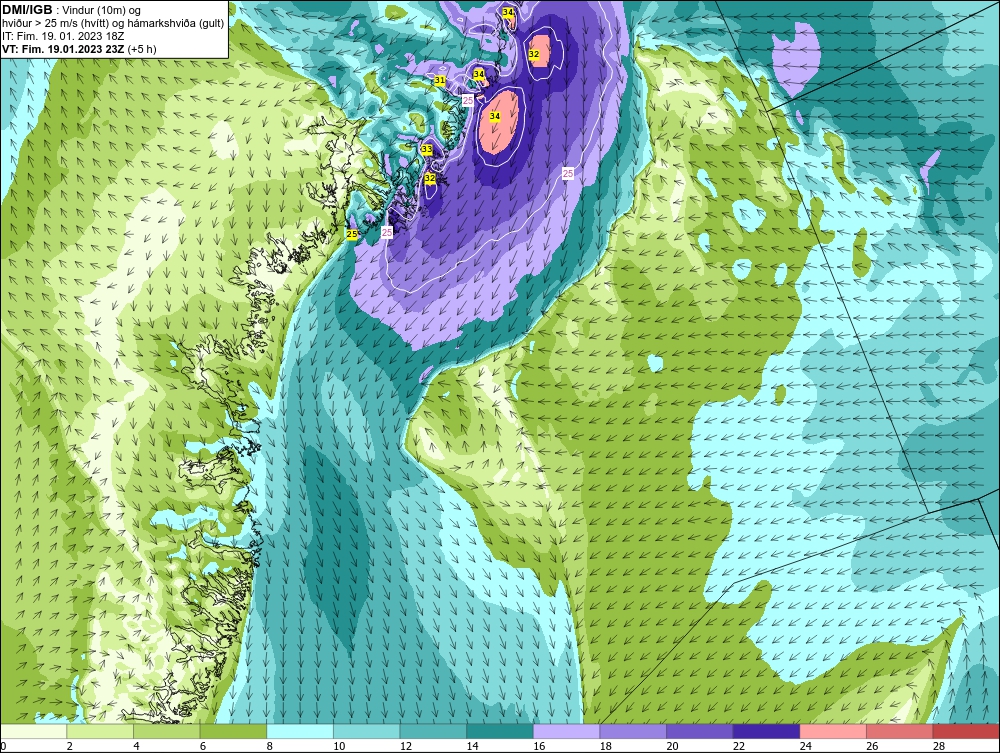Image resolution: width=1000 pixels, height=753 pixels.
Task: Click the 0–2 m/s pale yellow legend swatch
Action: [x=33, y=731]
